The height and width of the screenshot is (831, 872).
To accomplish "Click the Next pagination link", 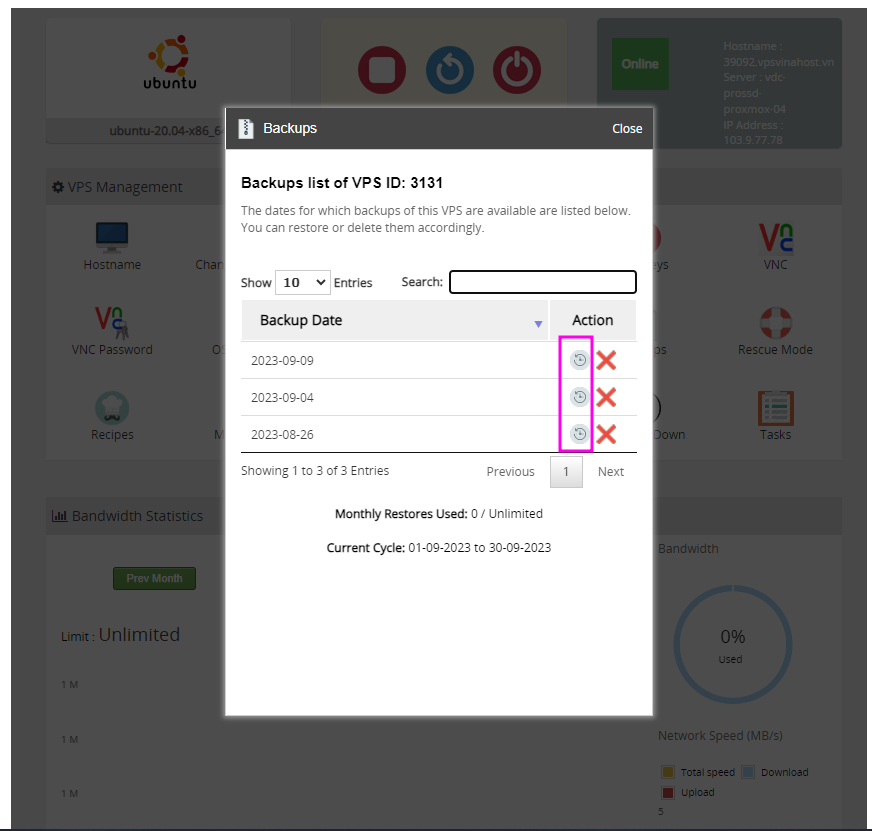I will 610,471.
